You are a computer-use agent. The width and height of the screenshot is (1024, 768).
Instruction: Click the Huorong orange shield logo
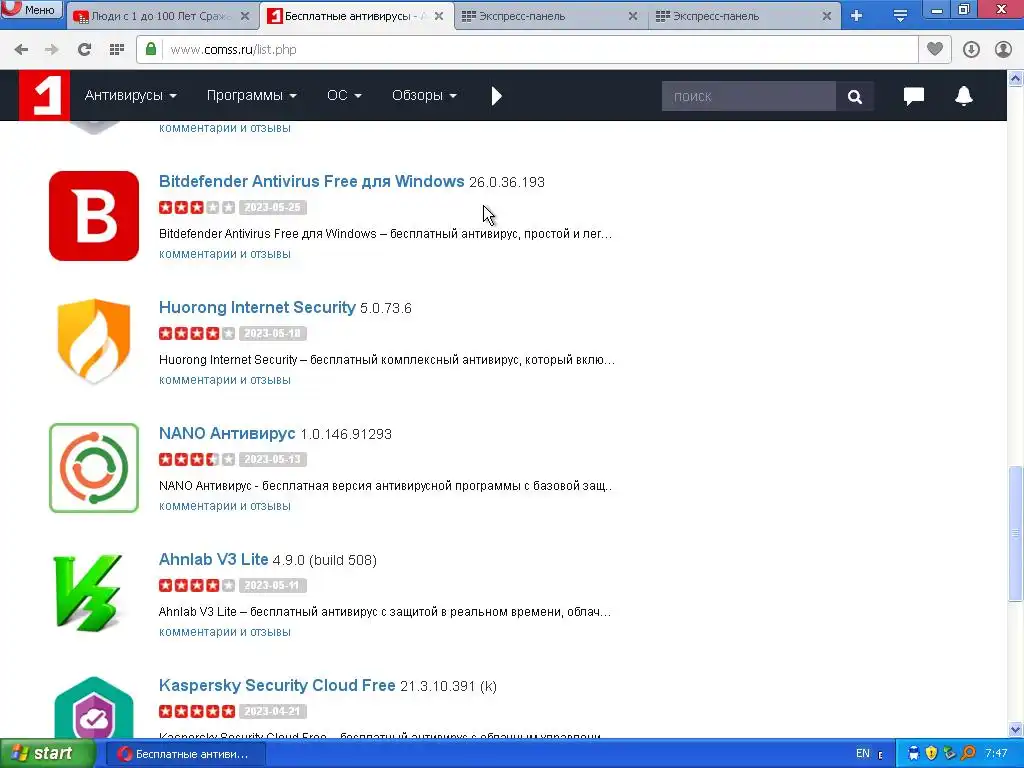(94, 341)
